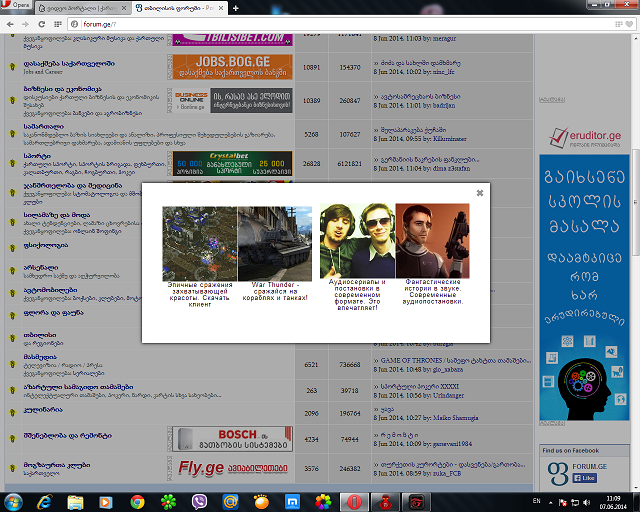Open last poster Maiko Shamugia profile

[x=456, y=418]
